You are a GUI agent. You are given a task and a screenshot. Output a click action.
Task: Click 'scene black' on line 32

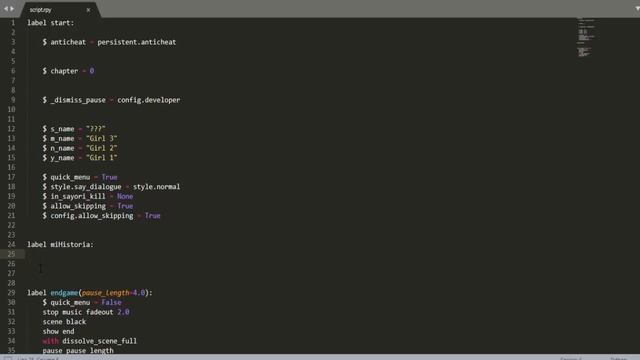pyautogui.click(x=64, y=322)
